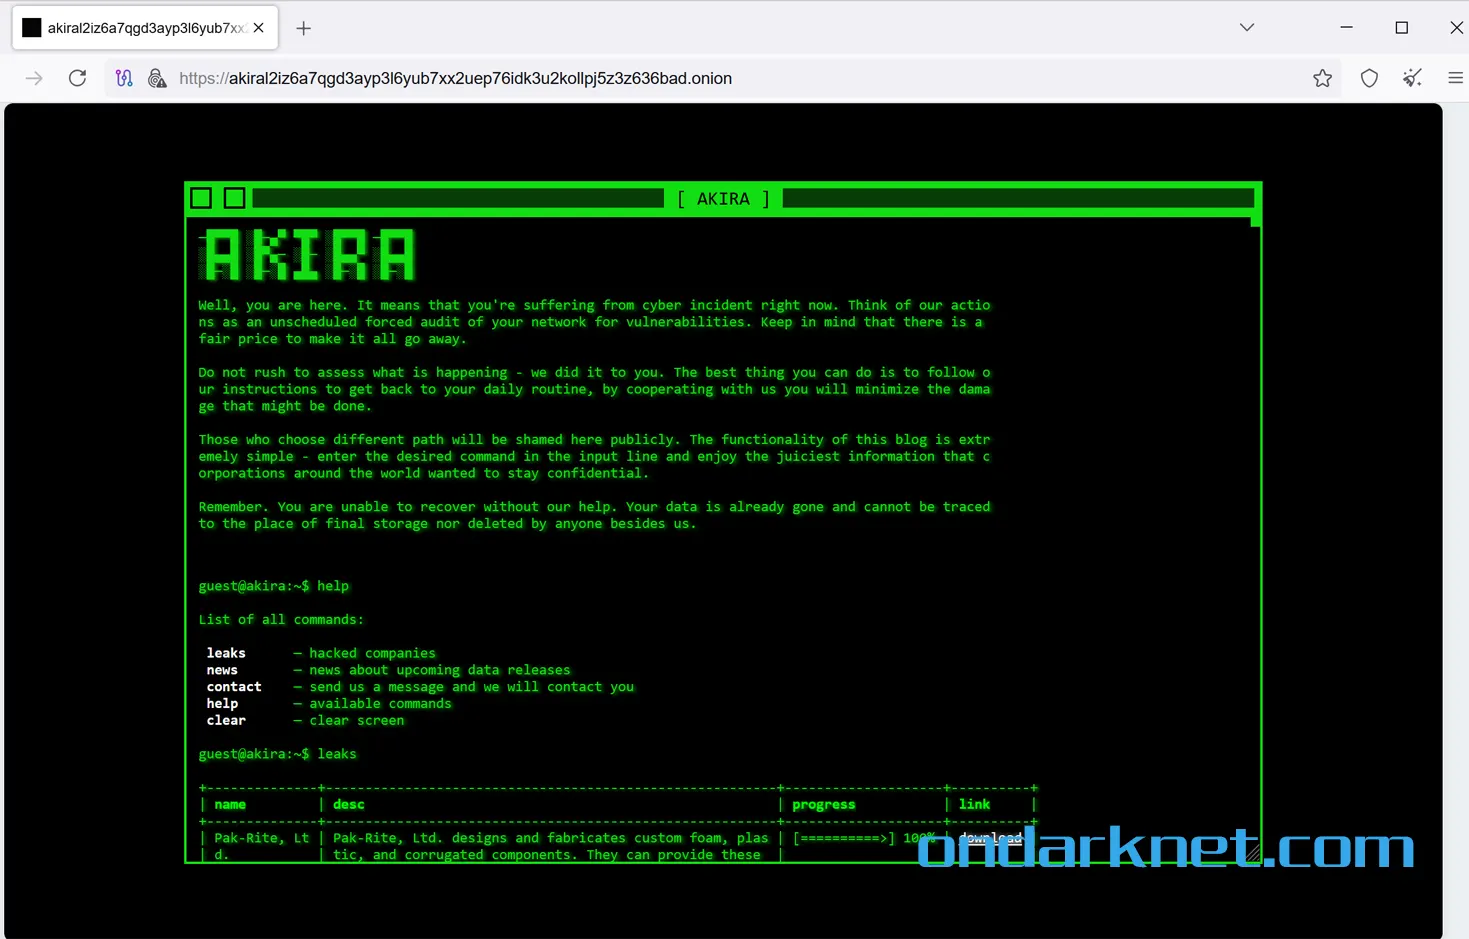Trigger the New Identity broom icon
The height and width of the screenshot is (939, 1469).
(1412, 77)
